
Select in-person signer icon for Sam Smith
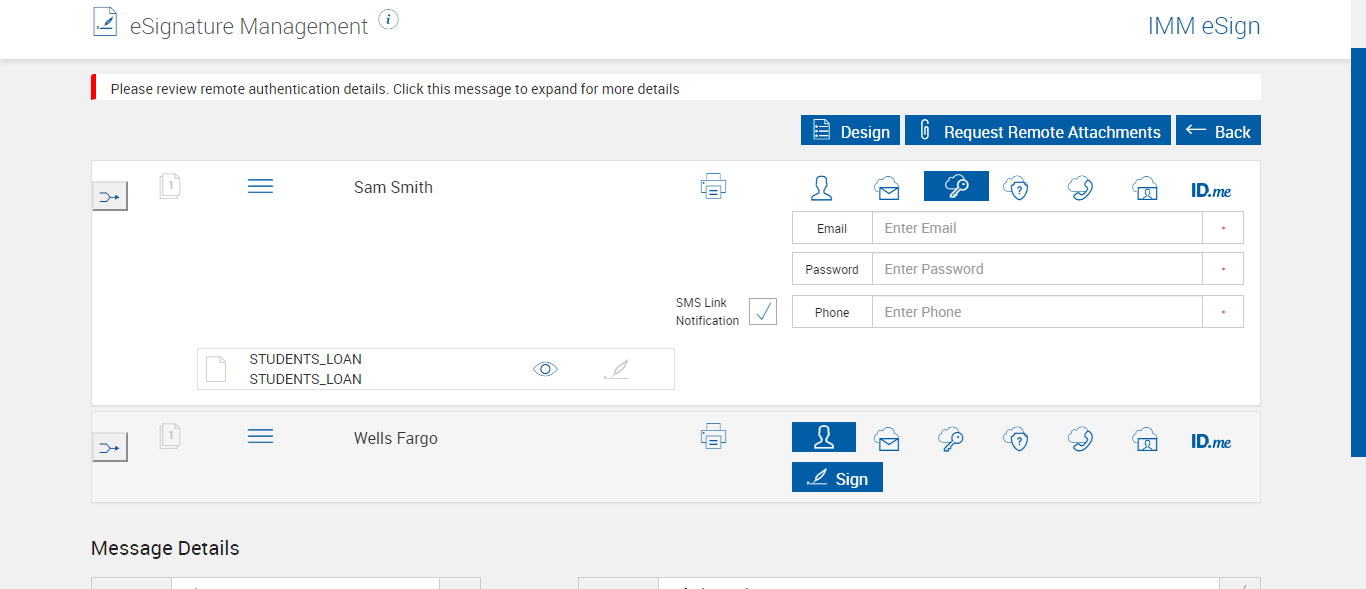(x=822, y=187)
